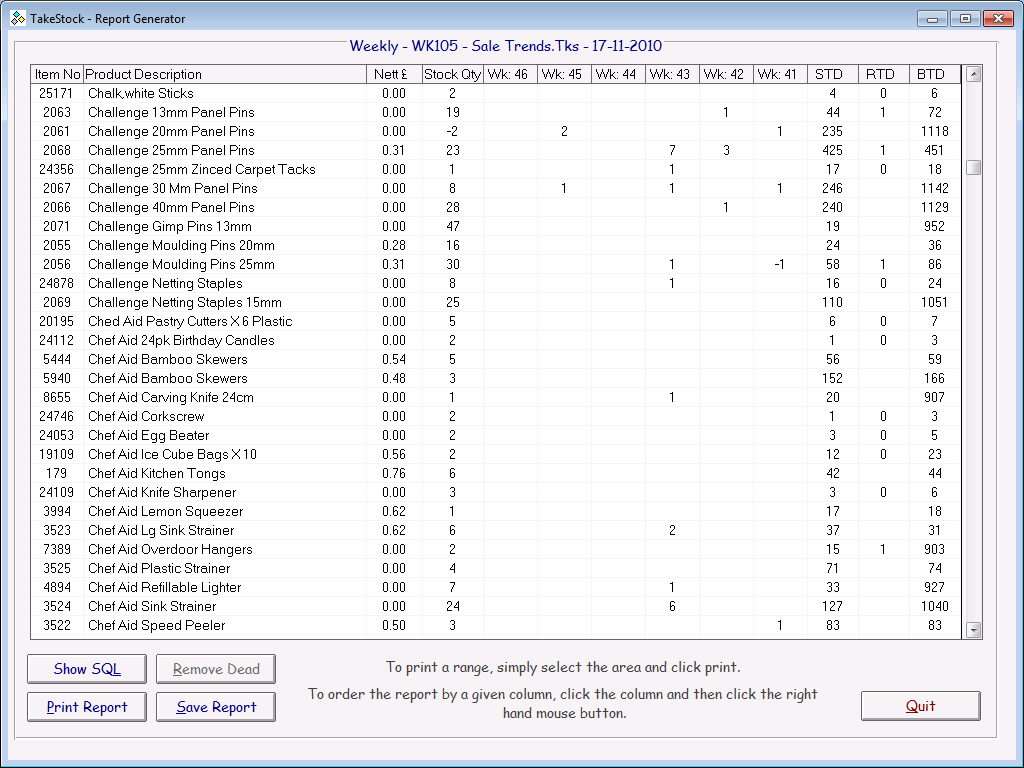Select the Wk: 44 column header
This screenshot has width=1024, height=768.
pyautogui.click(x=618, y=74)
